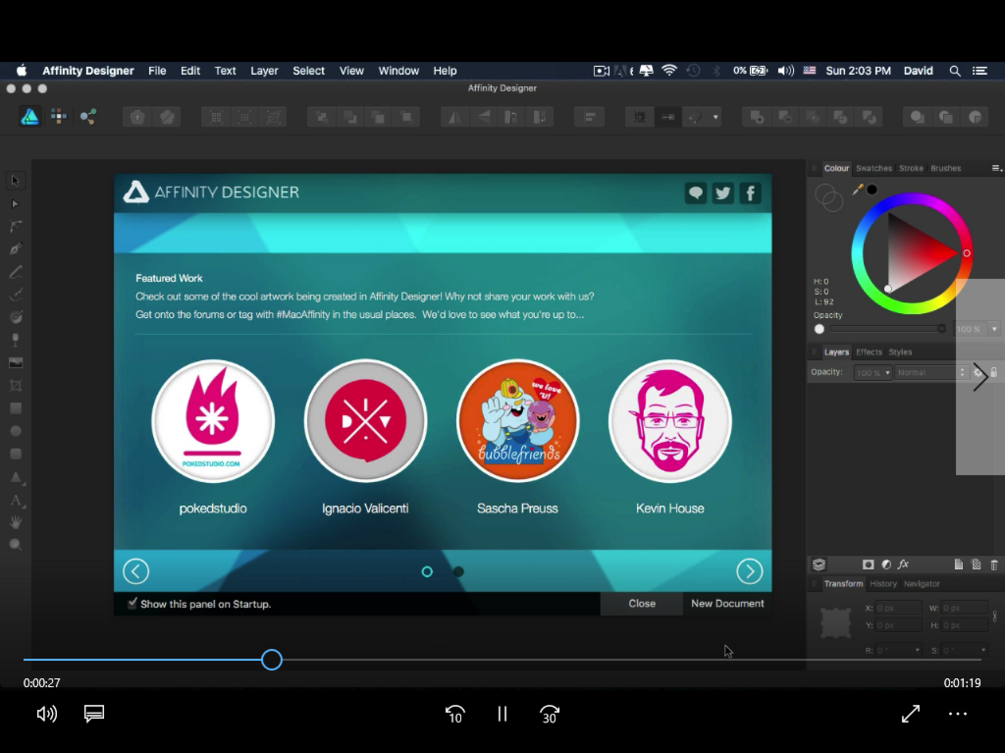Switch to the Swatches tab
The width and height of the screenshot is (1005, 753).
(874, 168)
